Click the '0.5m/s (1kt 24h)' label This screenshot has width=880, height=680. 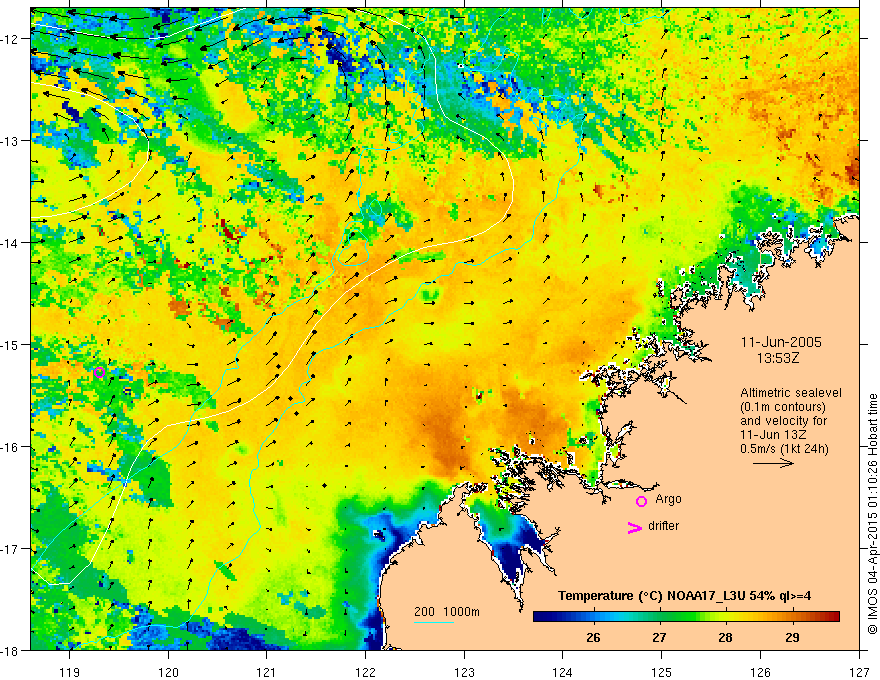click(x=784, y=449)
